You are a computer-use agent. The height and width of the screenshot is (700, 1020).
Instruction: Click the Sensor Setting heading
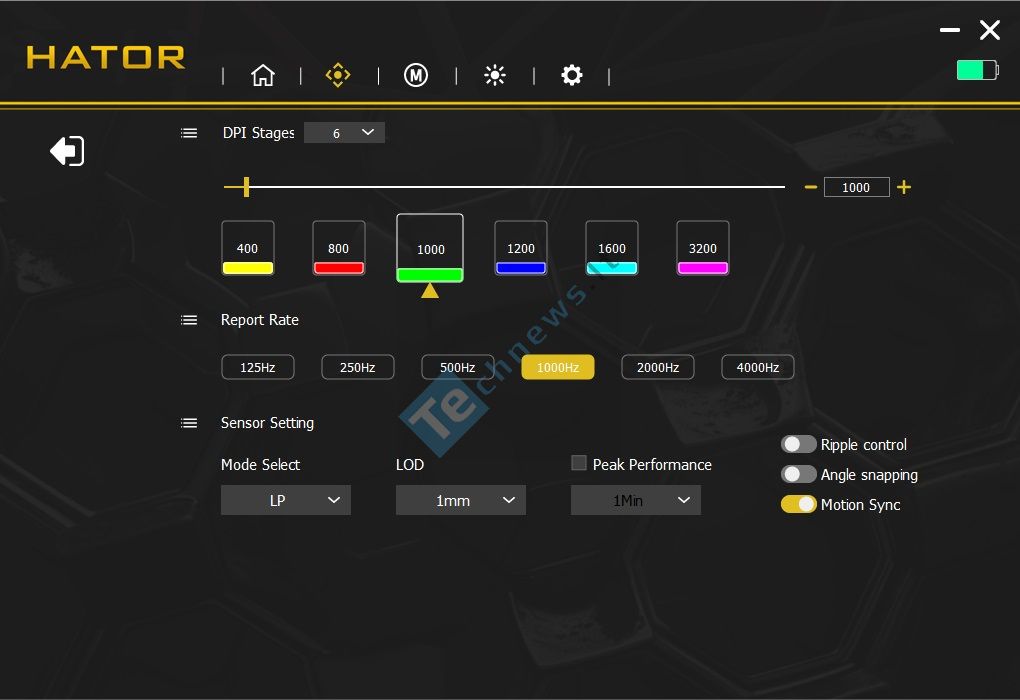(x=267, y=423)
